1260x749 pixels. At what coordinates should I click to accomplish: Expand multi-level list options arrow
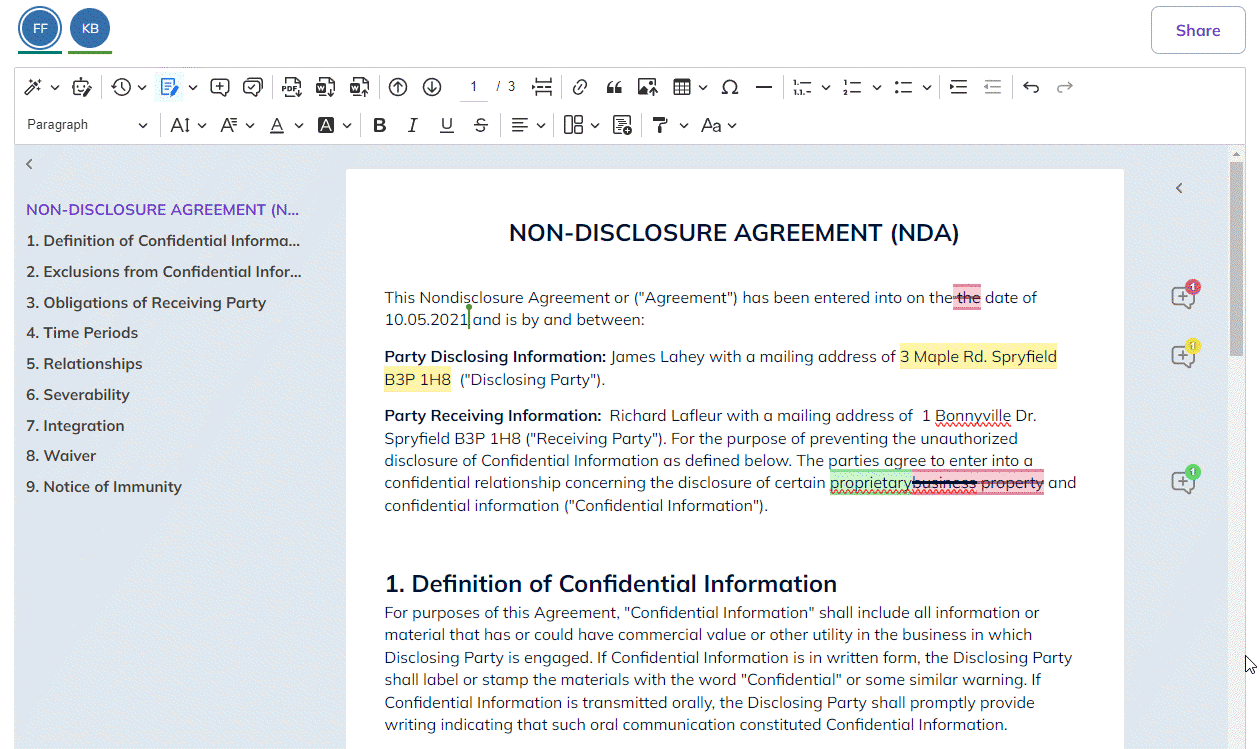coord(826,88)
